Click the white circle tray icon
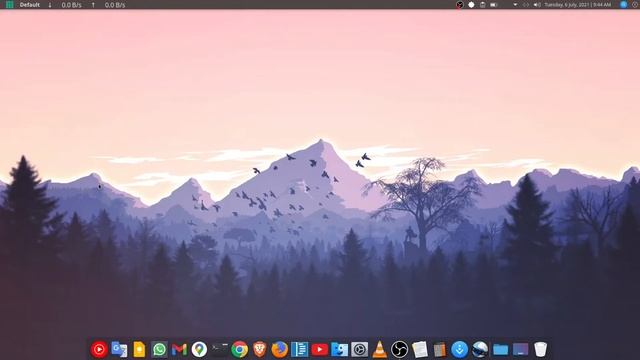The width and height of the screenshot is (640, 360). pos(471,5)
